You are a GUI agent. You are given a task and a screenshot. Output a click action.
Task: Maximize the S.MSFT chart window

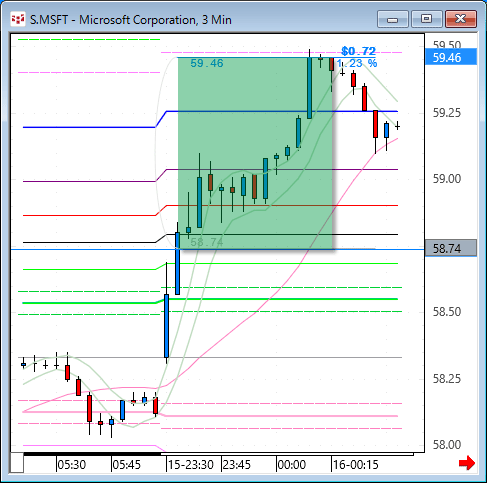point(426,19)
